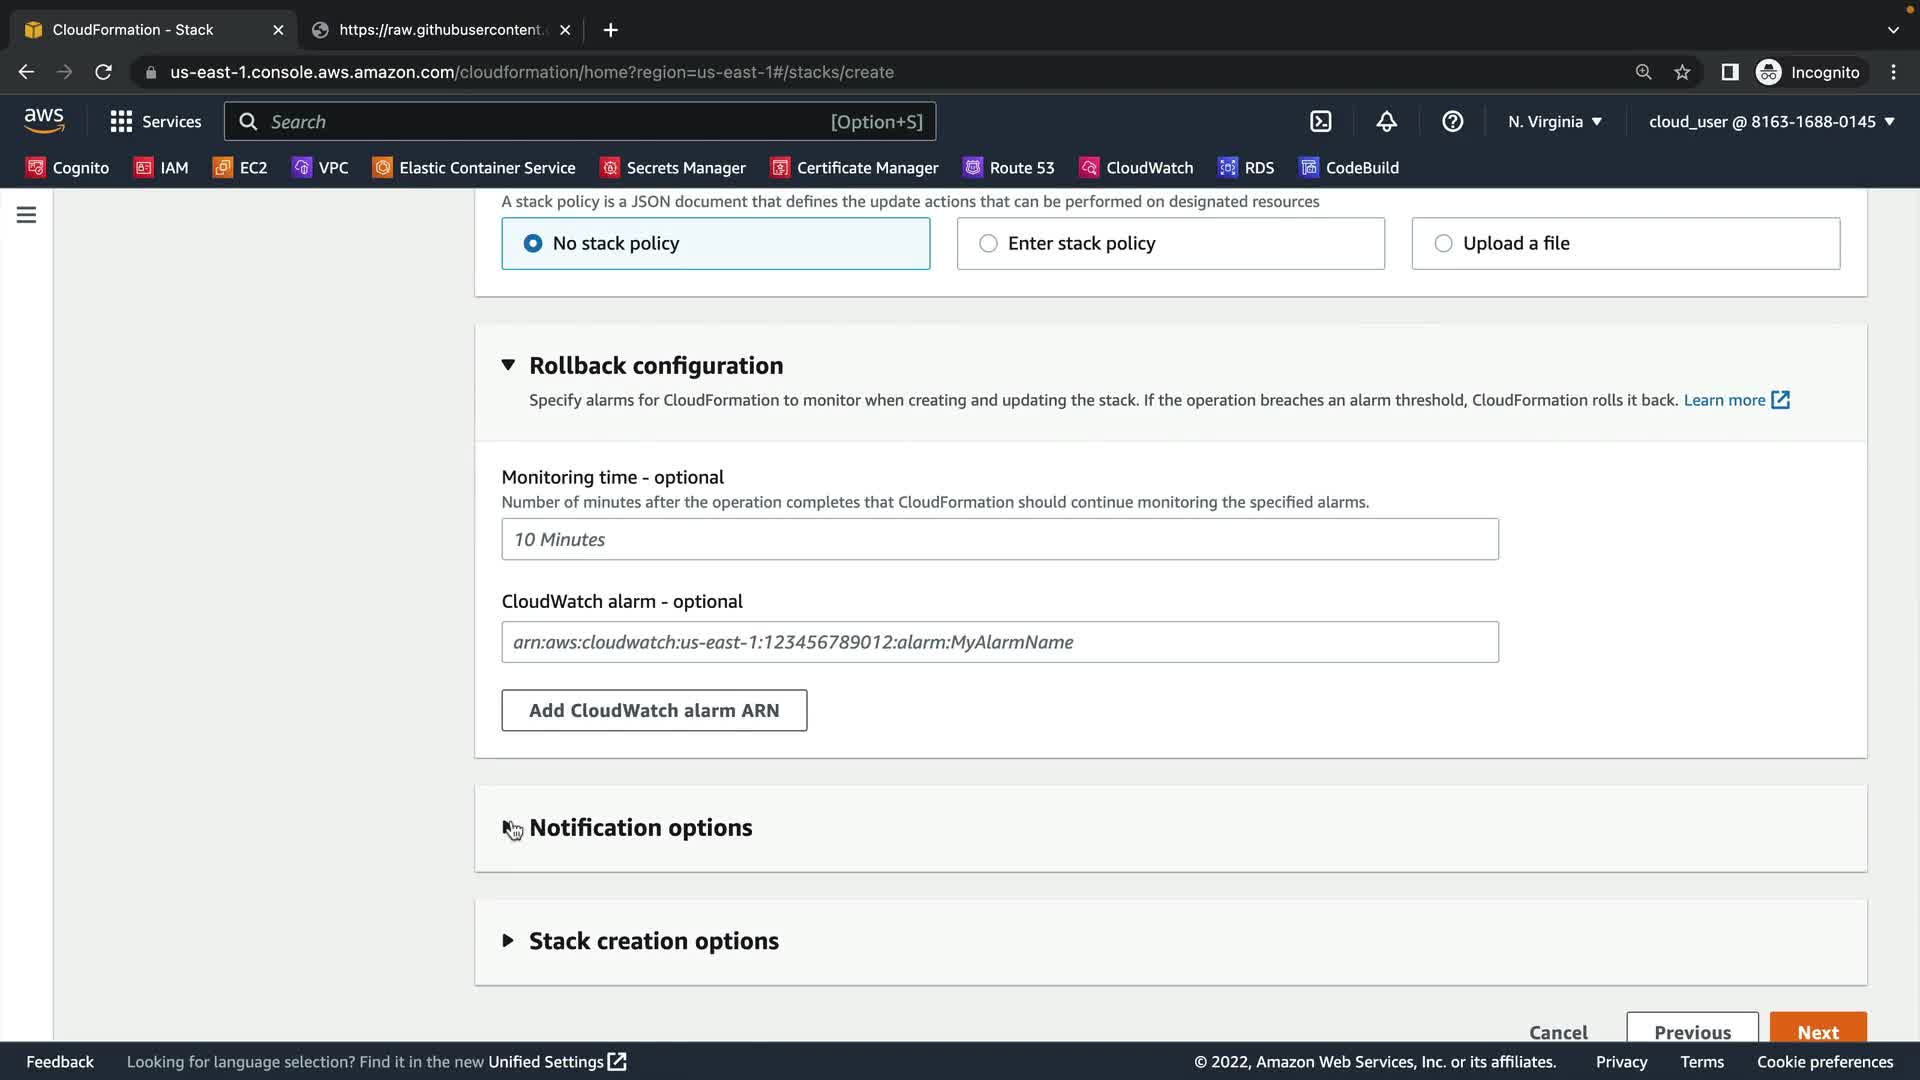Click Add CloudWatch alarm ARN button
Viewport: 1920px width, 1080px height.
654,710
